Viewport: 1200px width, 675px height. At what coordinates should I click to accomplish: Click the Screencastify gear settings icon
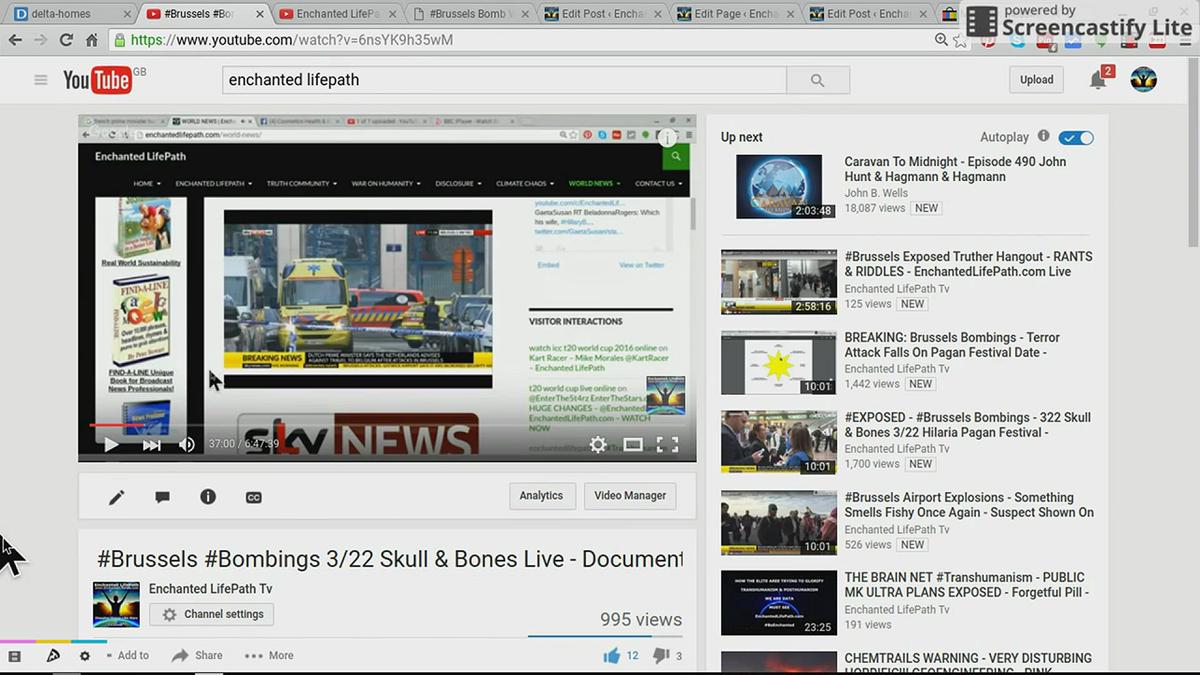(x=85, y=656)
